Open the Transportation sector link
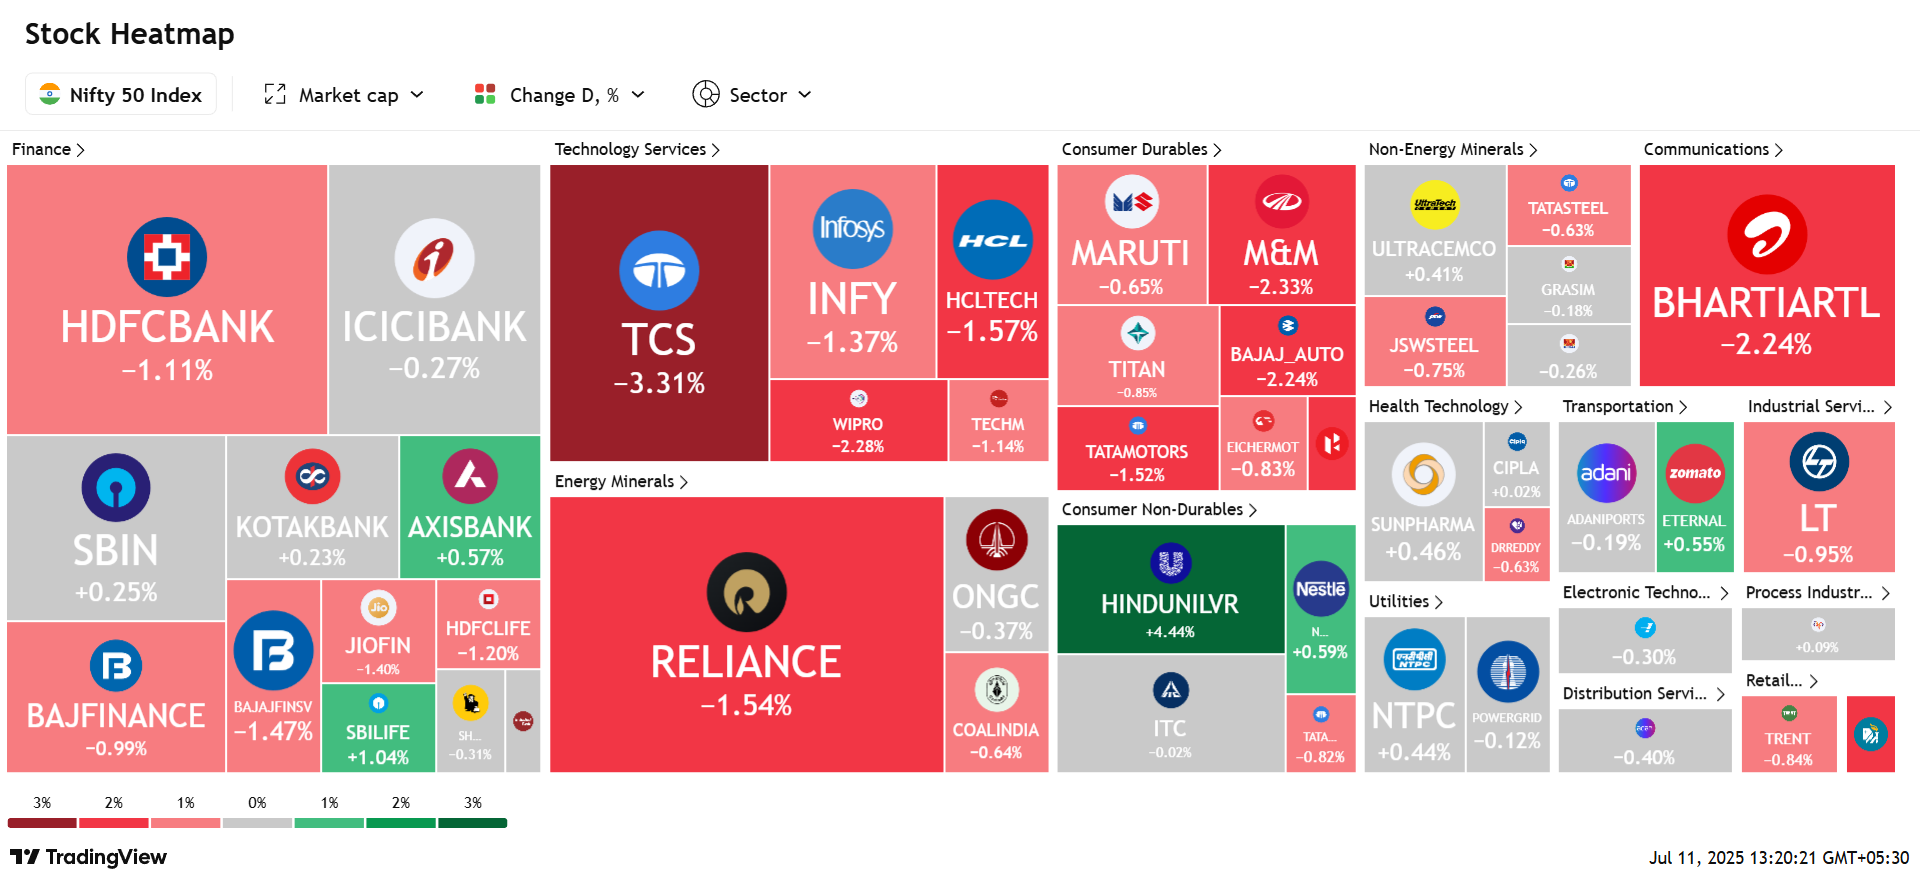Screen dimensions: 1920x883 tap(1625, 406)
